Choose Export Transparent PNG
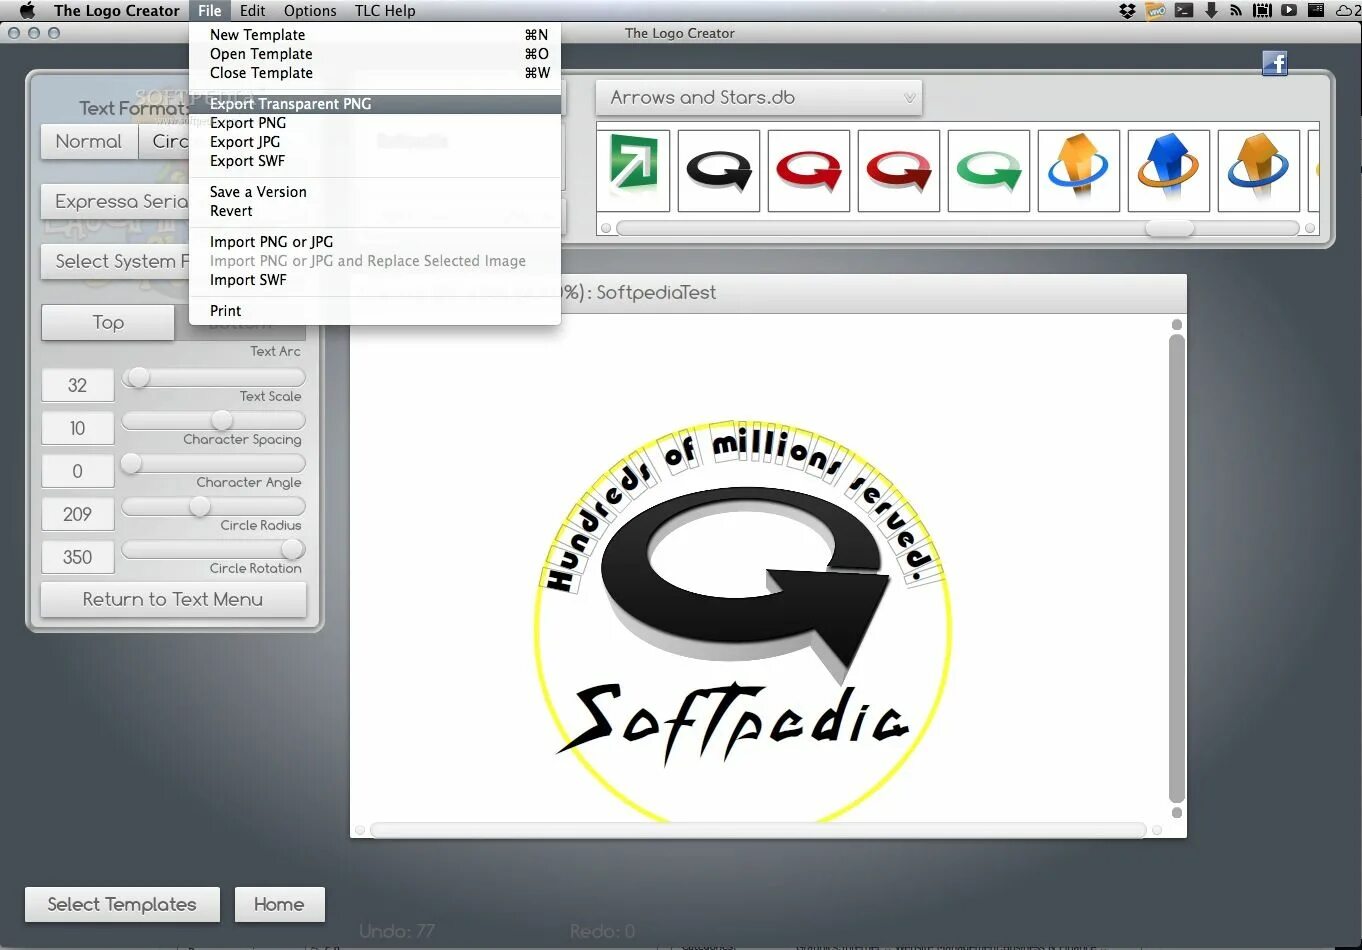 click(x=375, y=104)
